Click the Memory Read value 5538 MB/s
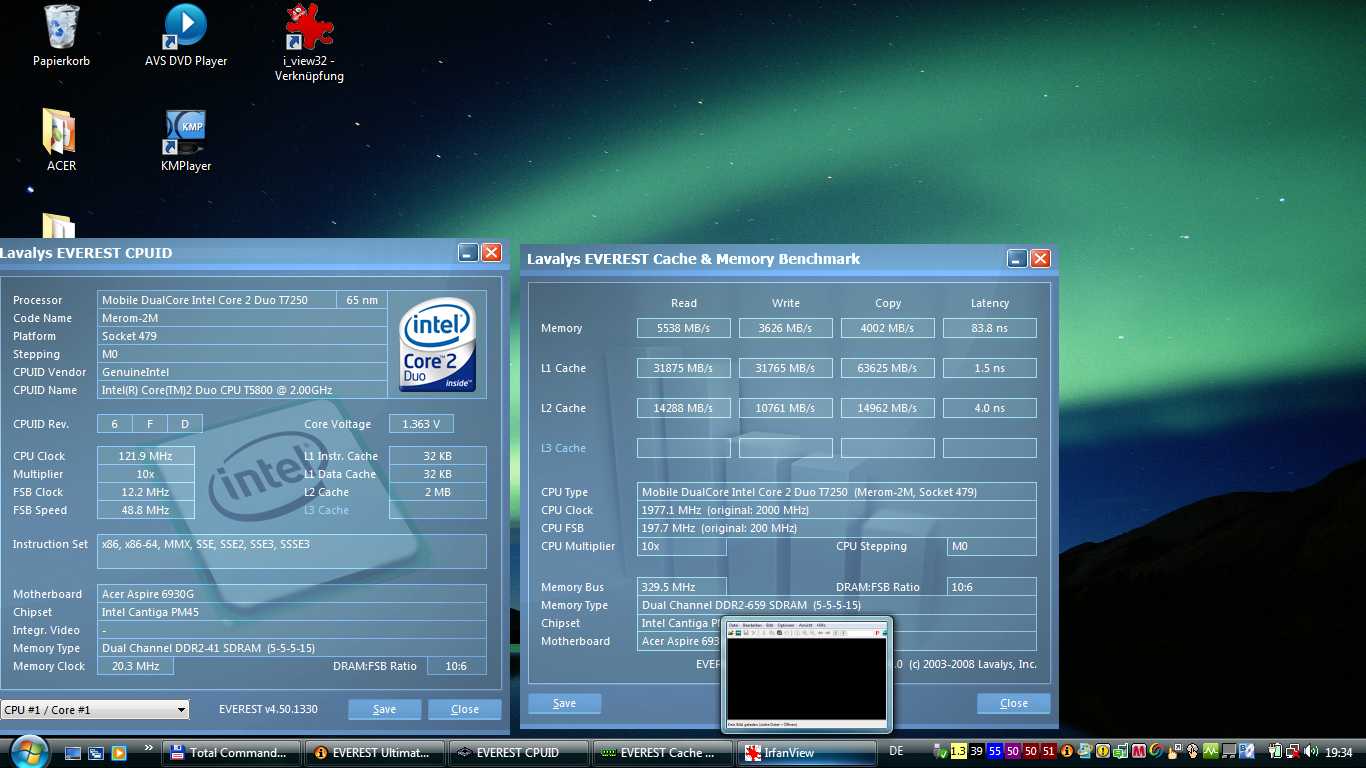 (x=684, y=328)
